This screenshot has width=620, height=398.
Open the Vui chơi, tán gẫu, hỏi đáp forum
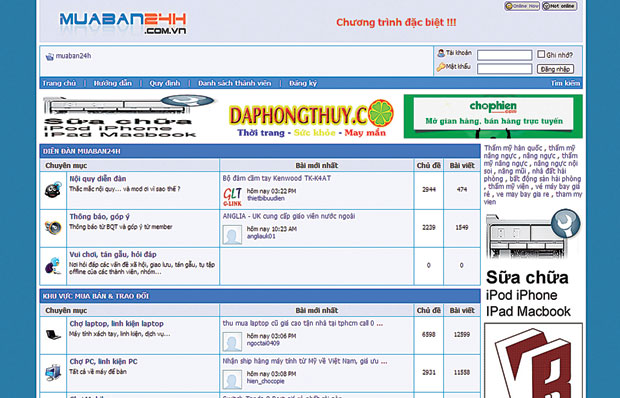(113, 255)
